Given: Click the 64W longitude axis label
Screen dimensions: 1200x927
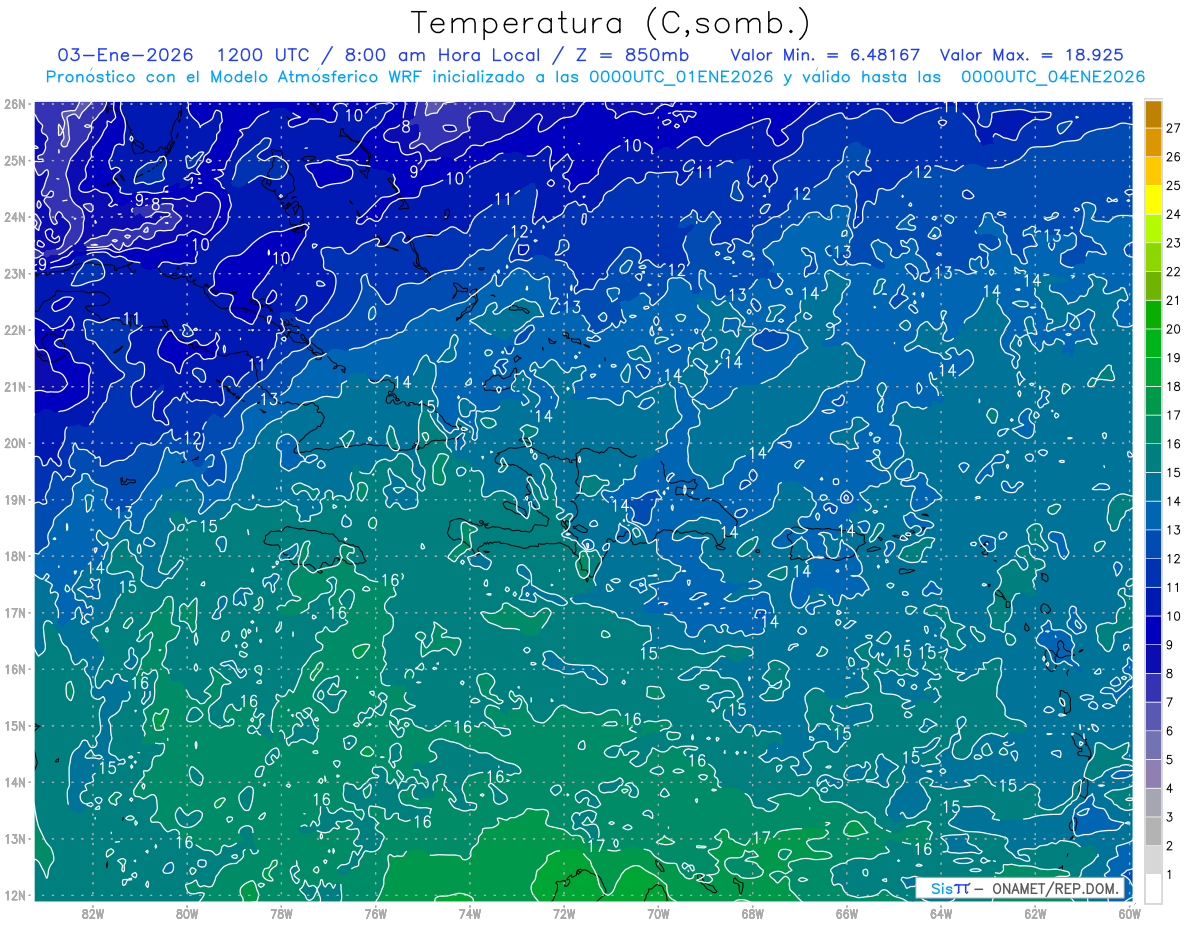Looking at the screenshot, I should click(941, 912).
